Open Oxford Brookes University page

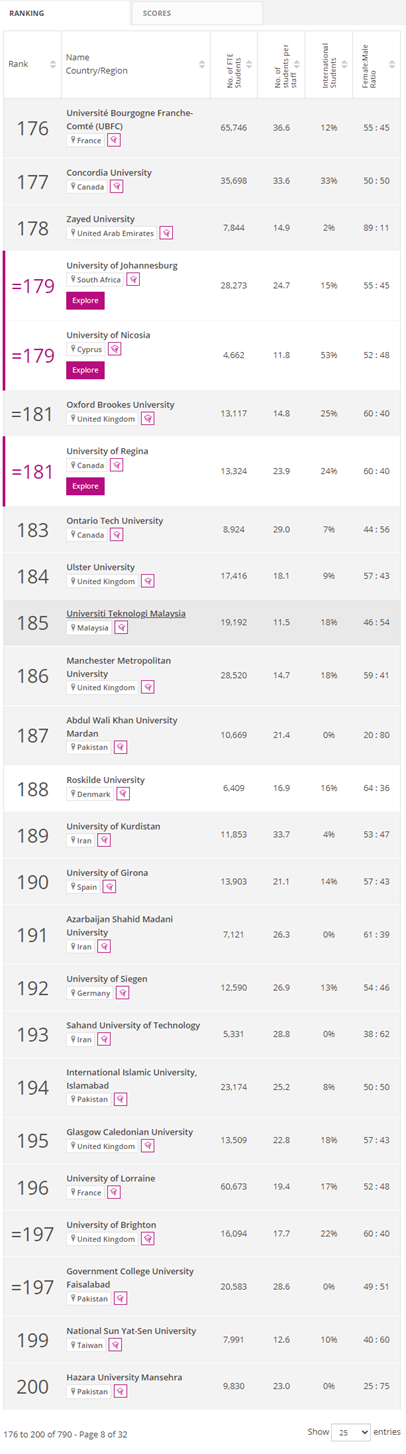pyautogui.click(x=120, y=404)
